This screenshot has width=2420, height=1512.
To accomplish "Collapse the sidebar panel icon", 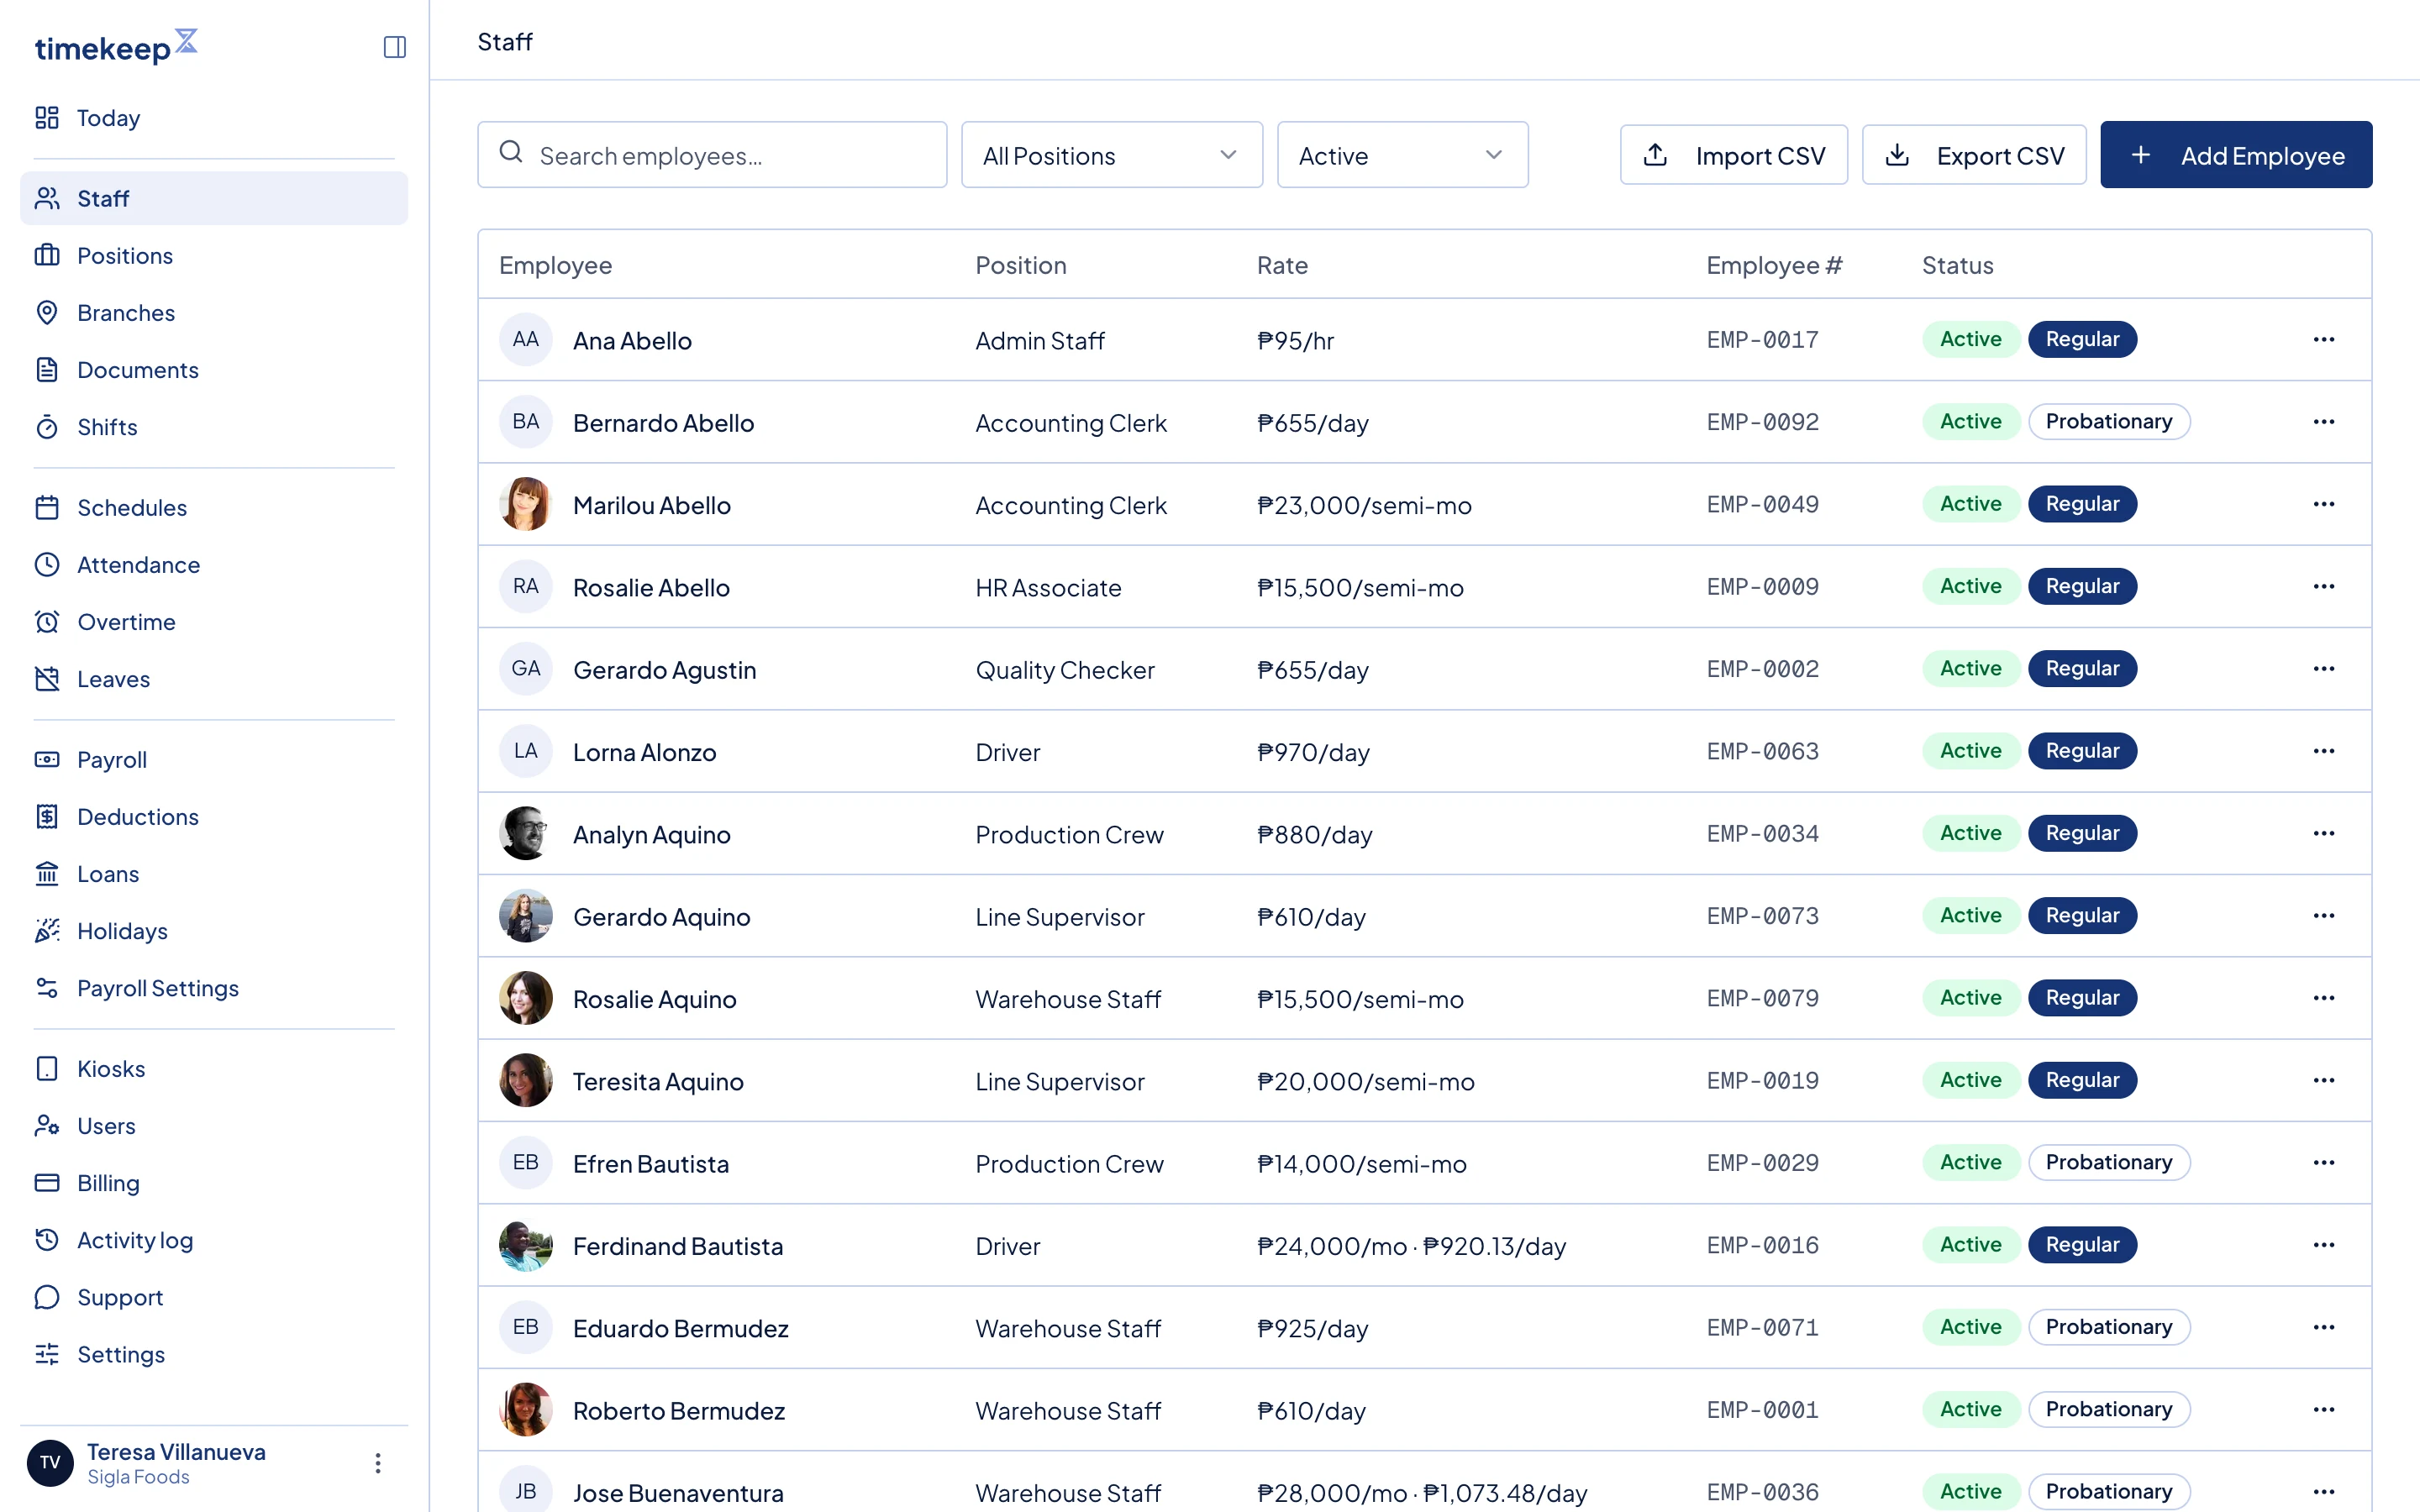I will [x=394, y=47].
